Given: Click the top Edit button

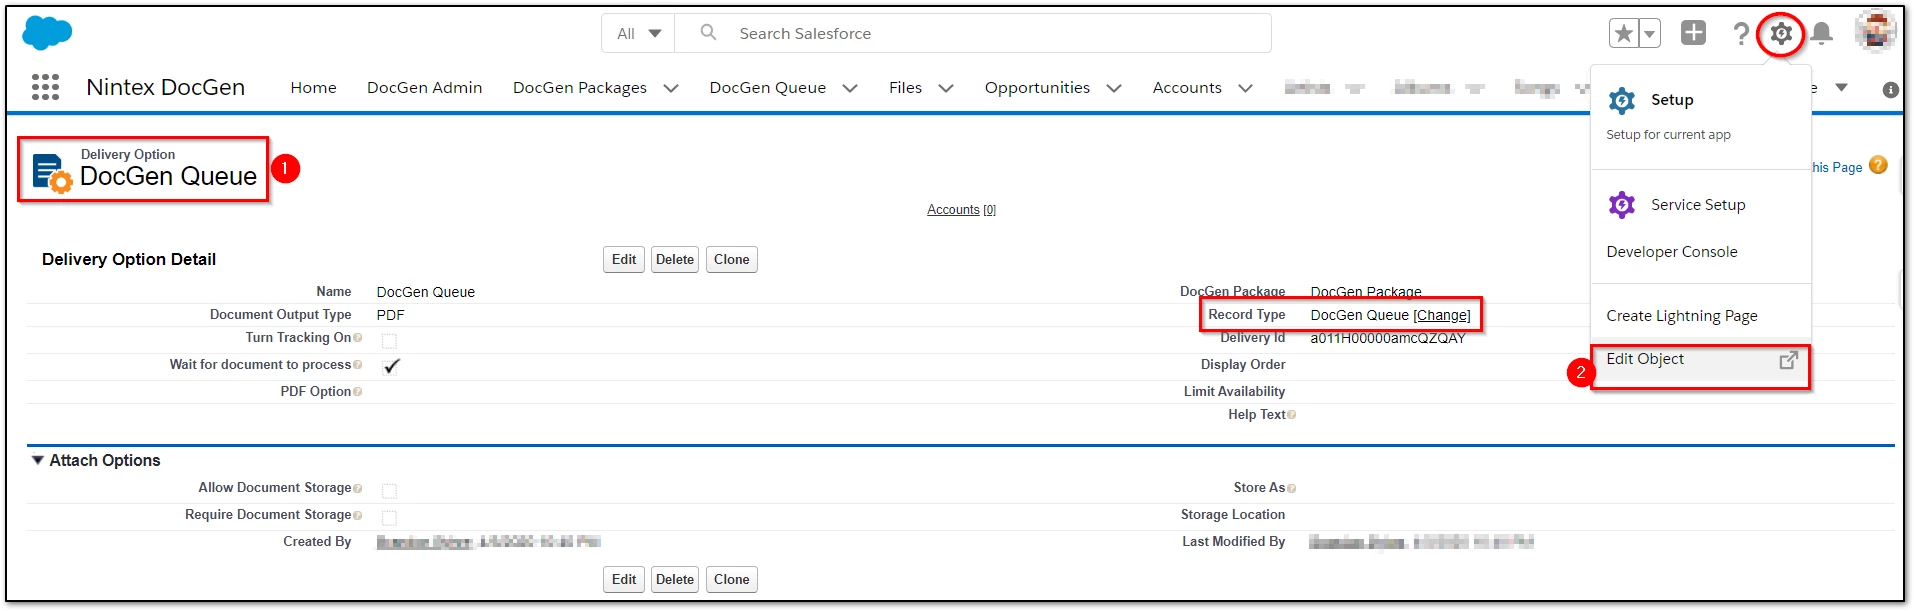Looking at the screenshot, I should 624,260.
